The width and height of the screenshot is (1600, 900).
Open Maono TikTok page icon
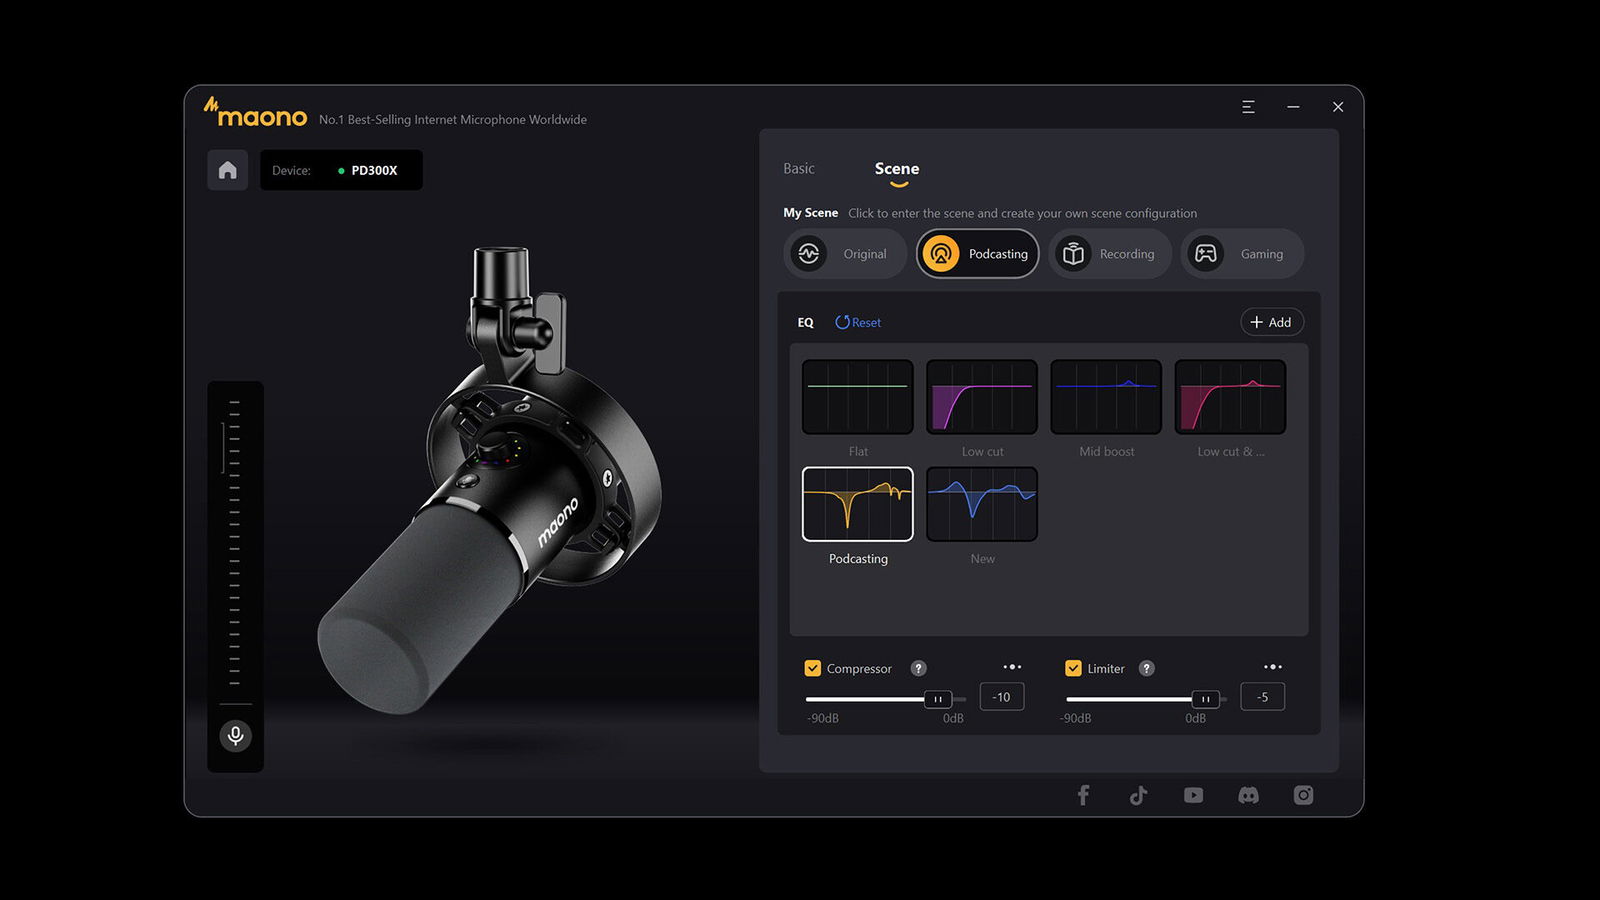[1138, 795]
